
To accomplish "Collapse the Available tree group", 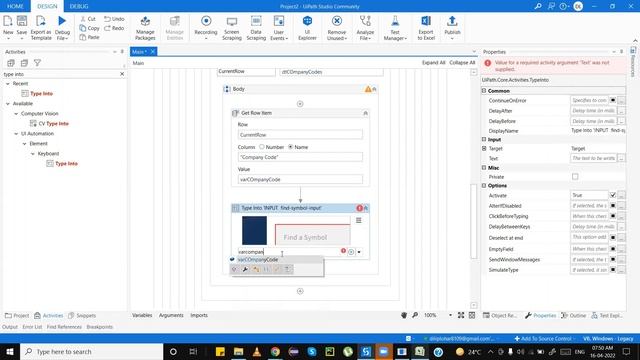I will click(8, 103).
